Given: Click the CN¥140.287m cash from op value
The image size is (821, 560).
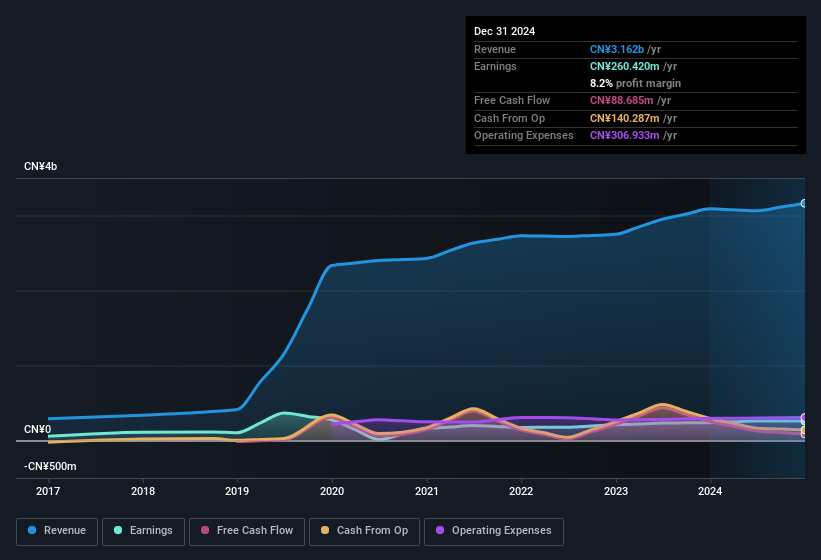Looking at the screenshot, I should (x=625, y=118).
